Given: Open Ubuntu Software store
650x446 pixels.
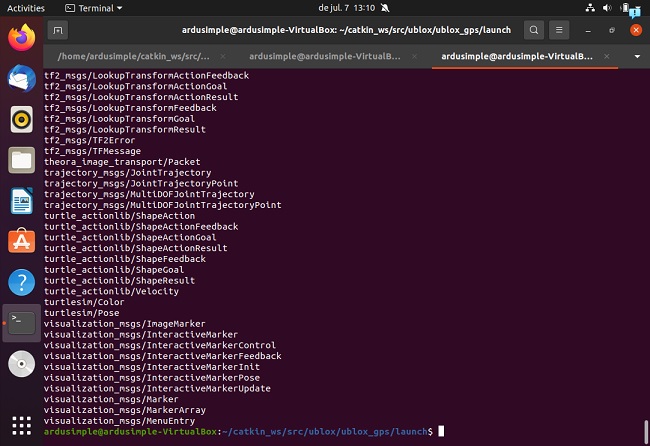Looking at the screenshot, I should (x=21, y=241).
